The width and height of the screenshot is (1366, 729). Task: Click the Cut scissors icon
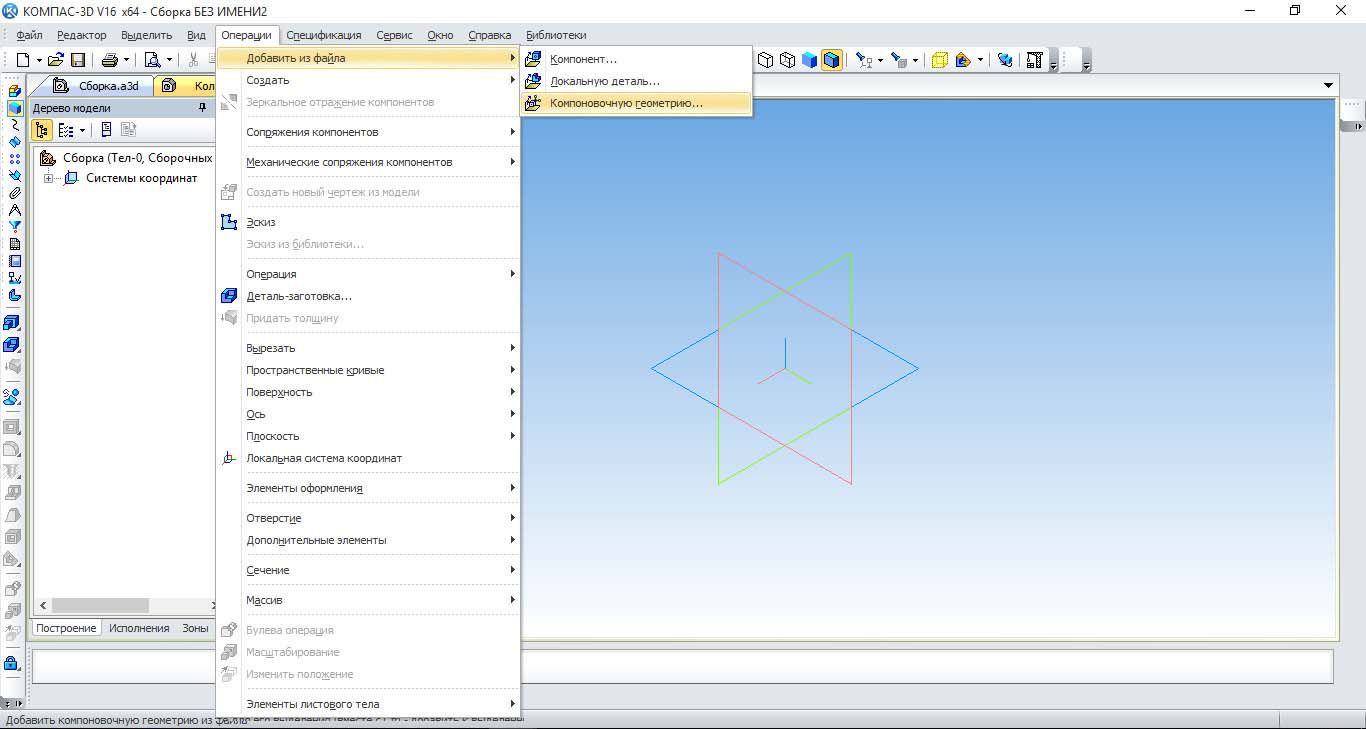193,60
